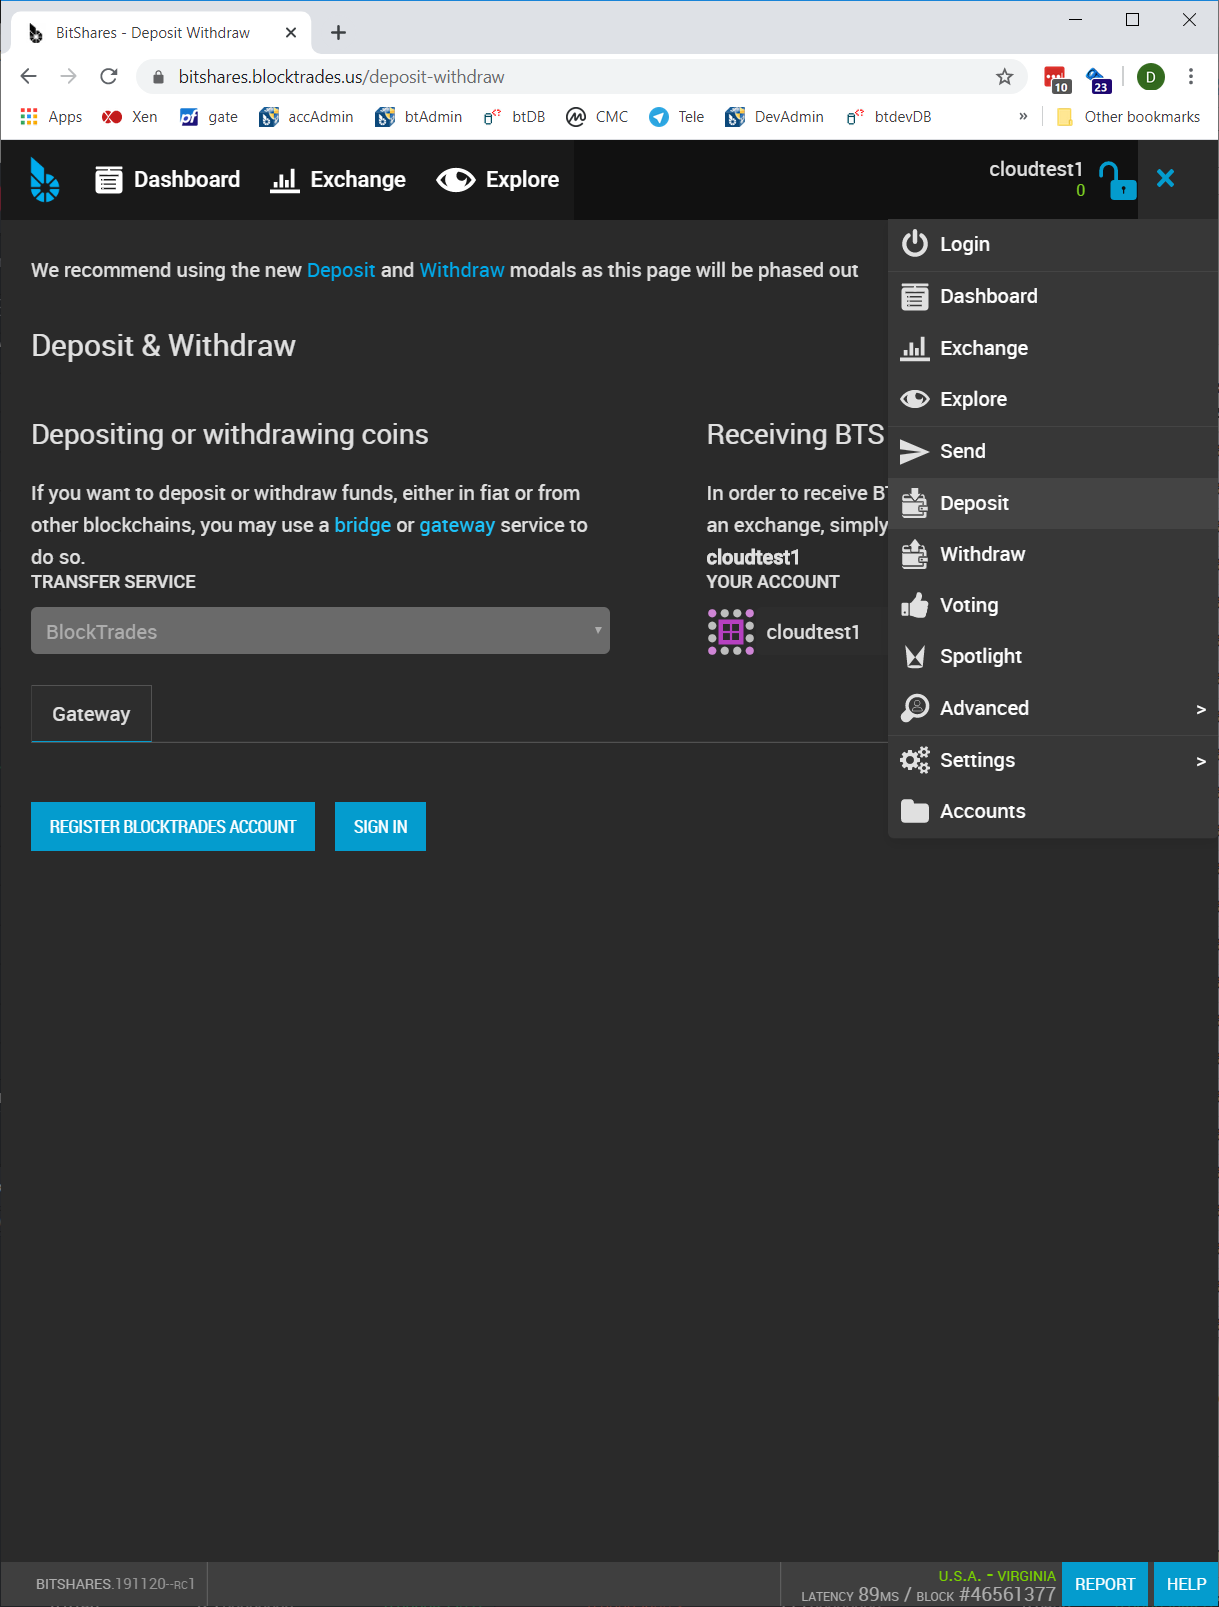Viewport: 1219px width, 1607px height.
Task: Click the Deposit icon in the menu
Action: tap(915, 503)
